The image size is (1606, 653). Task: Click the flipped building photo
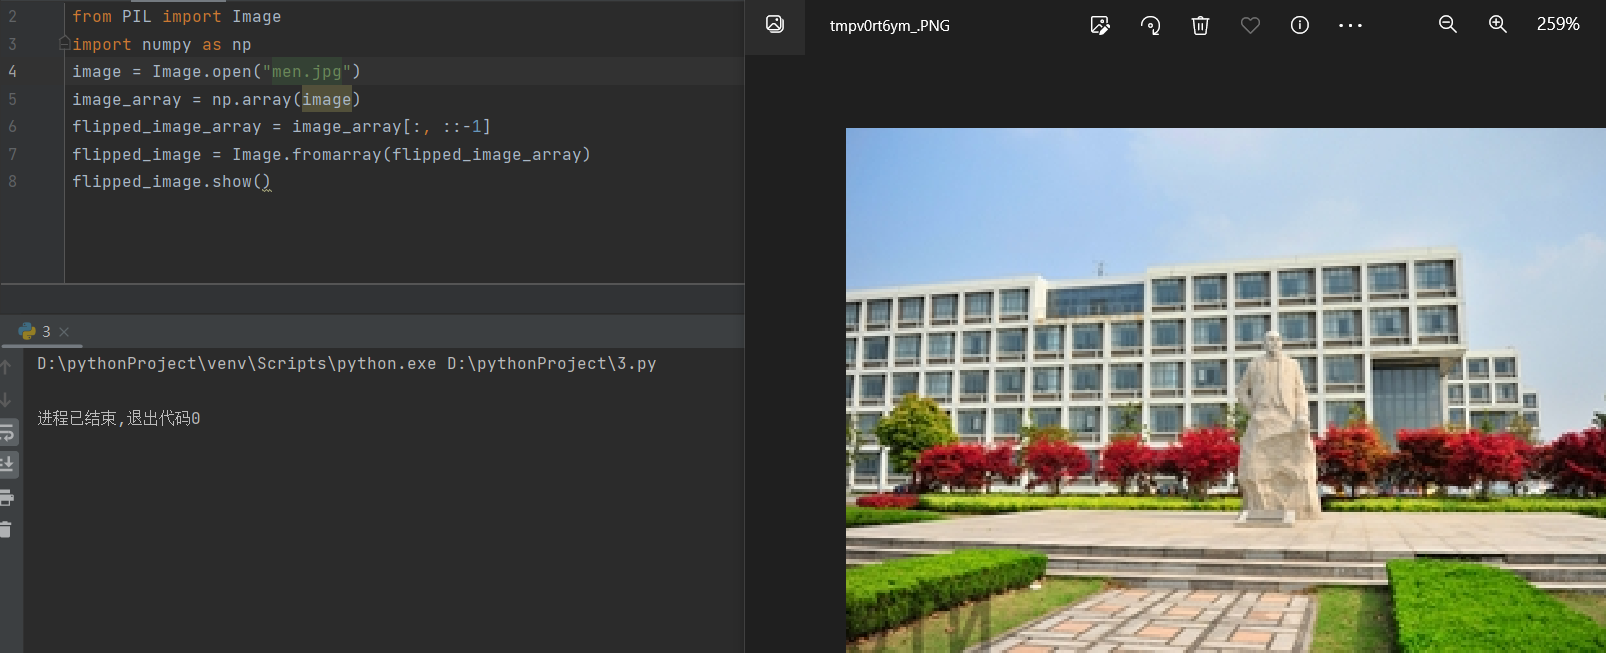[1226, 390]
